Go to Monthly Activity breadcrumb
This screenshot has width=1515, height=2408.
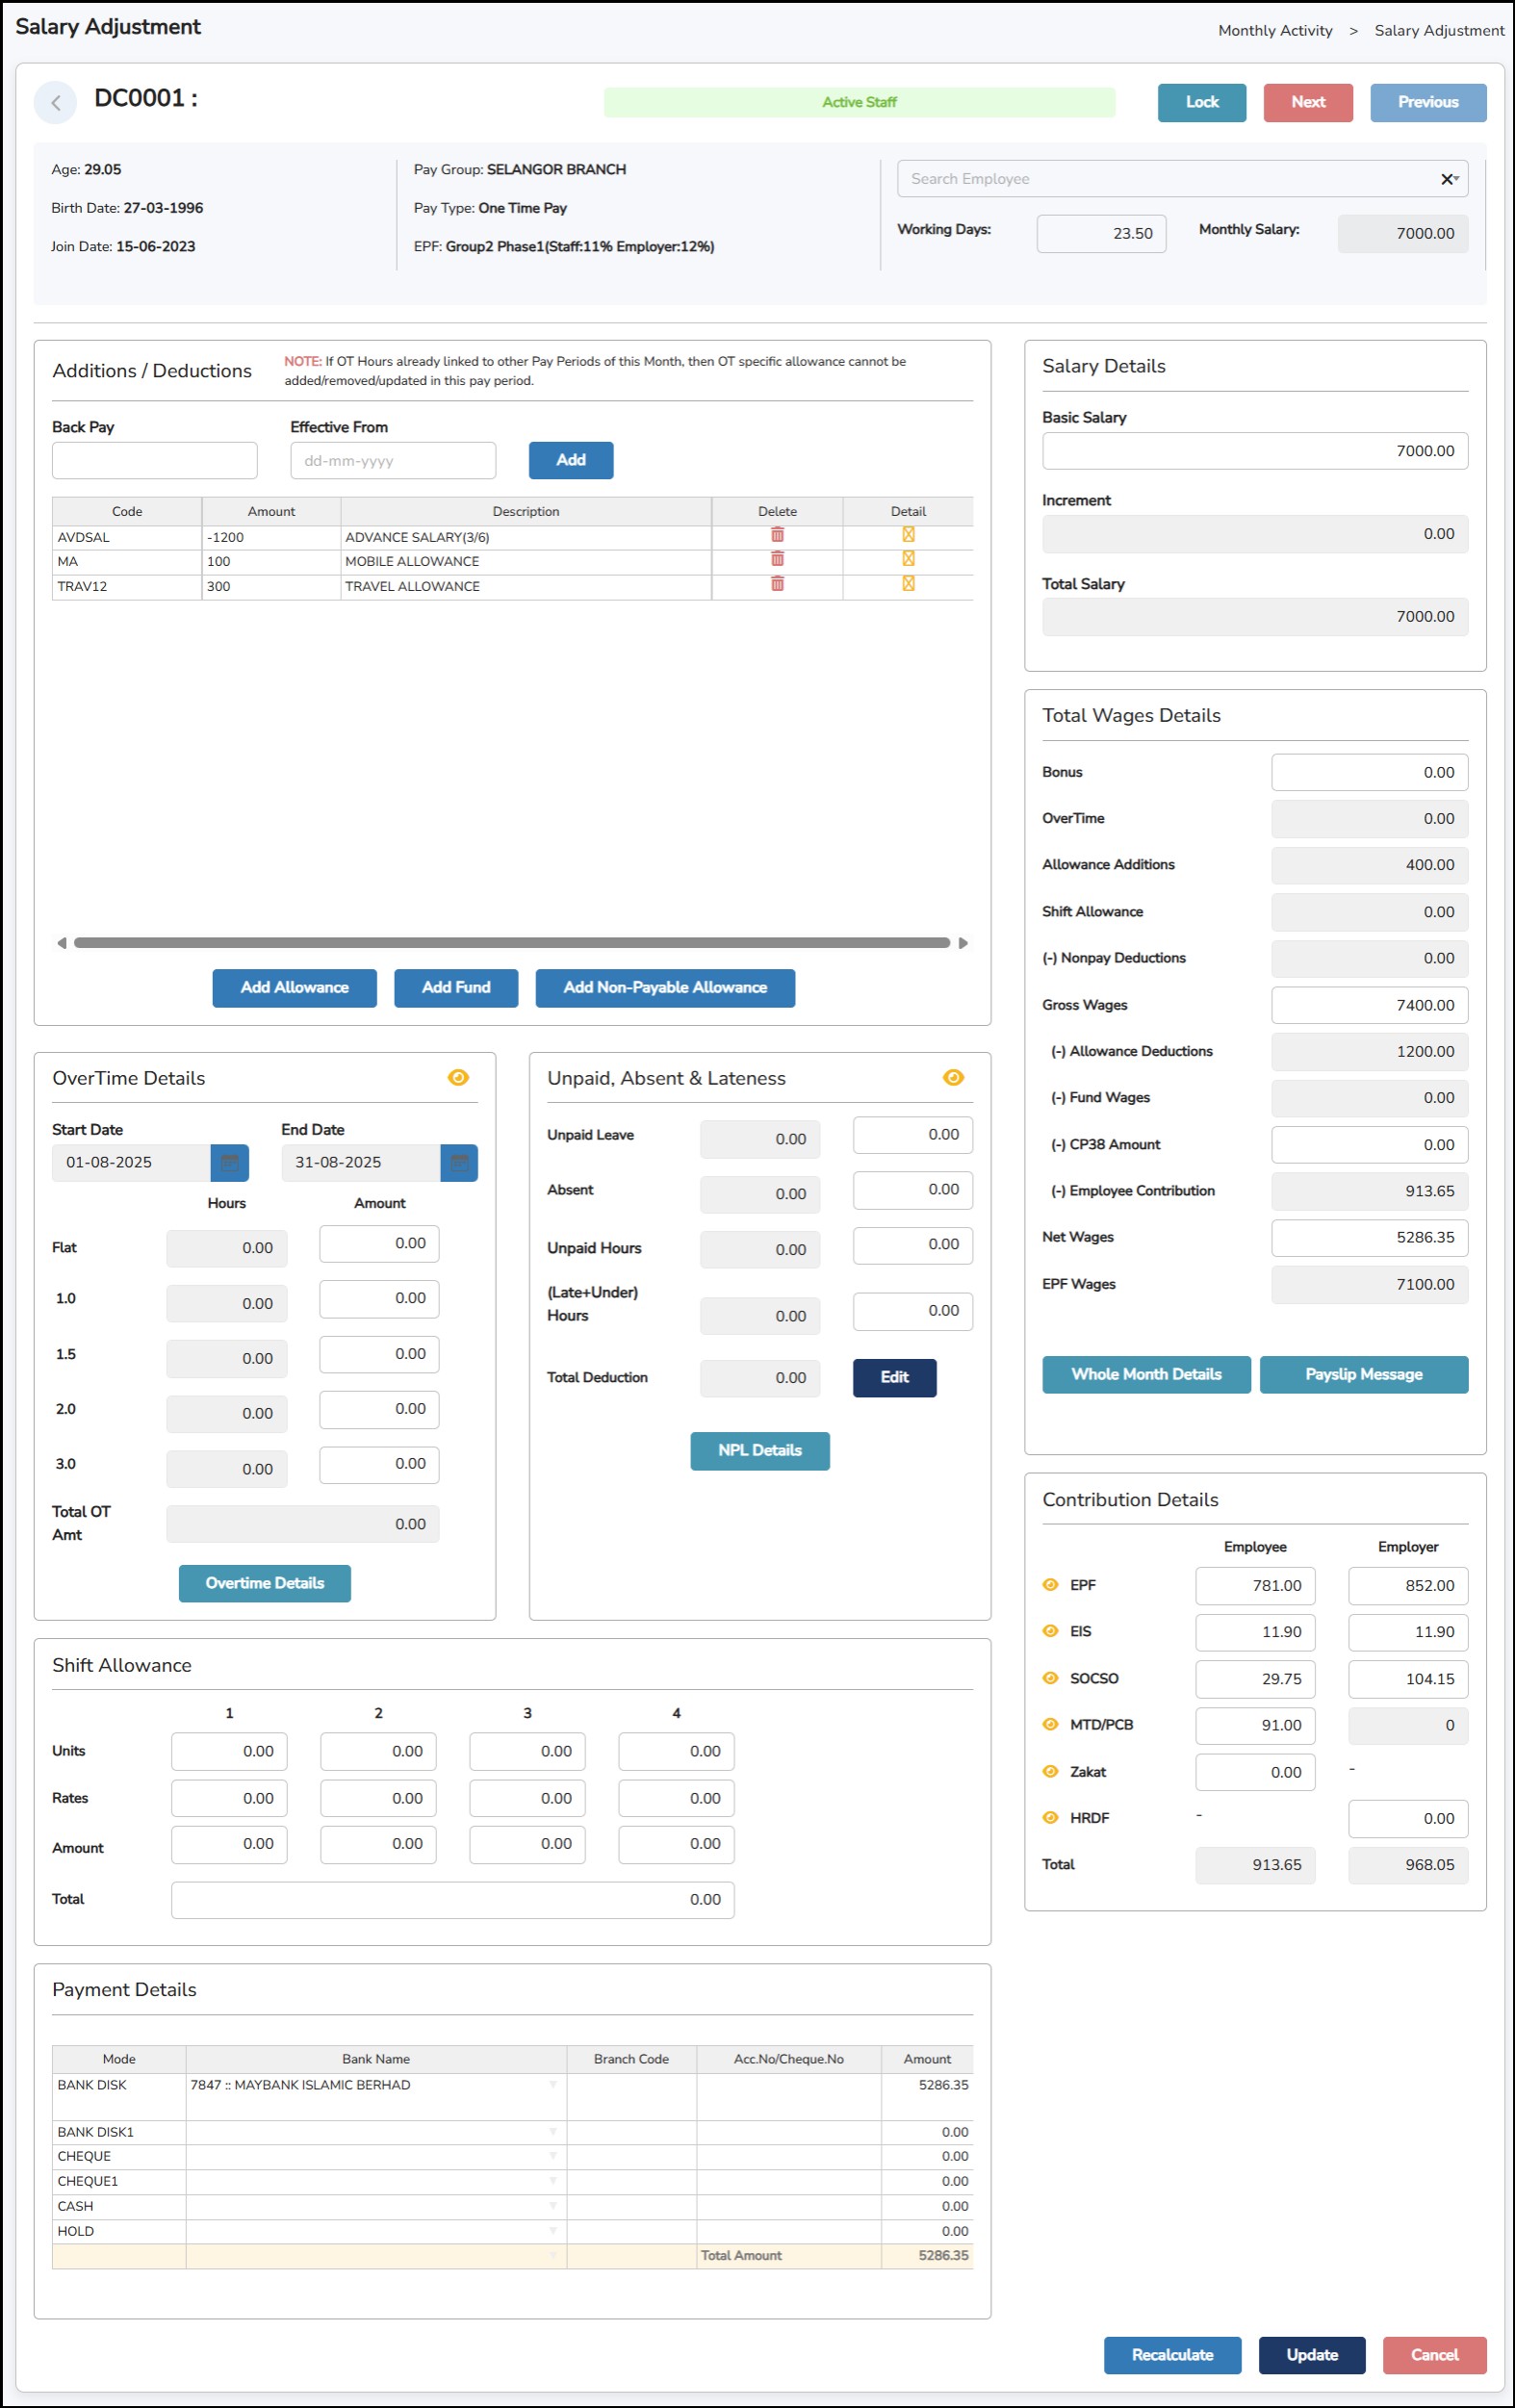(1275, 31)
